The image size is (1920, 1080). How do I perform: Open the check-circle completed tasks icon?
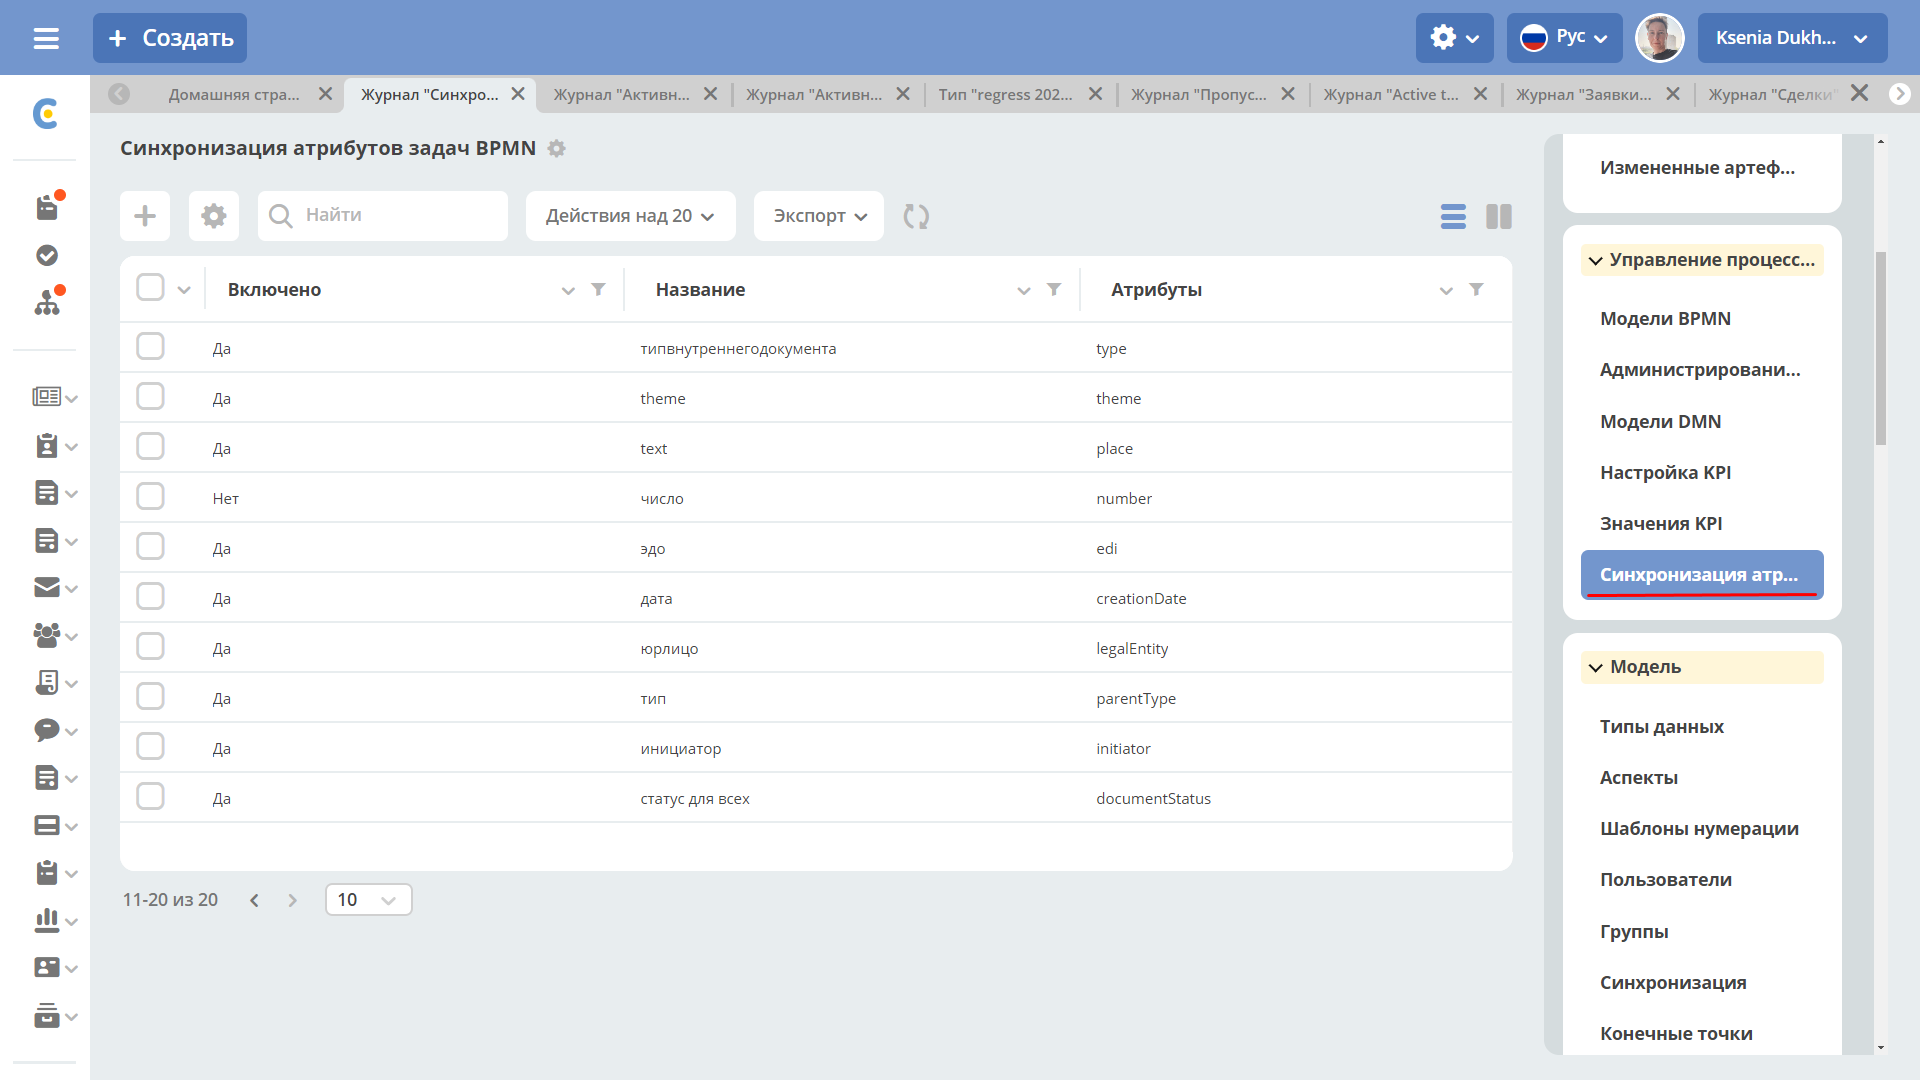[x=47, y=256]
